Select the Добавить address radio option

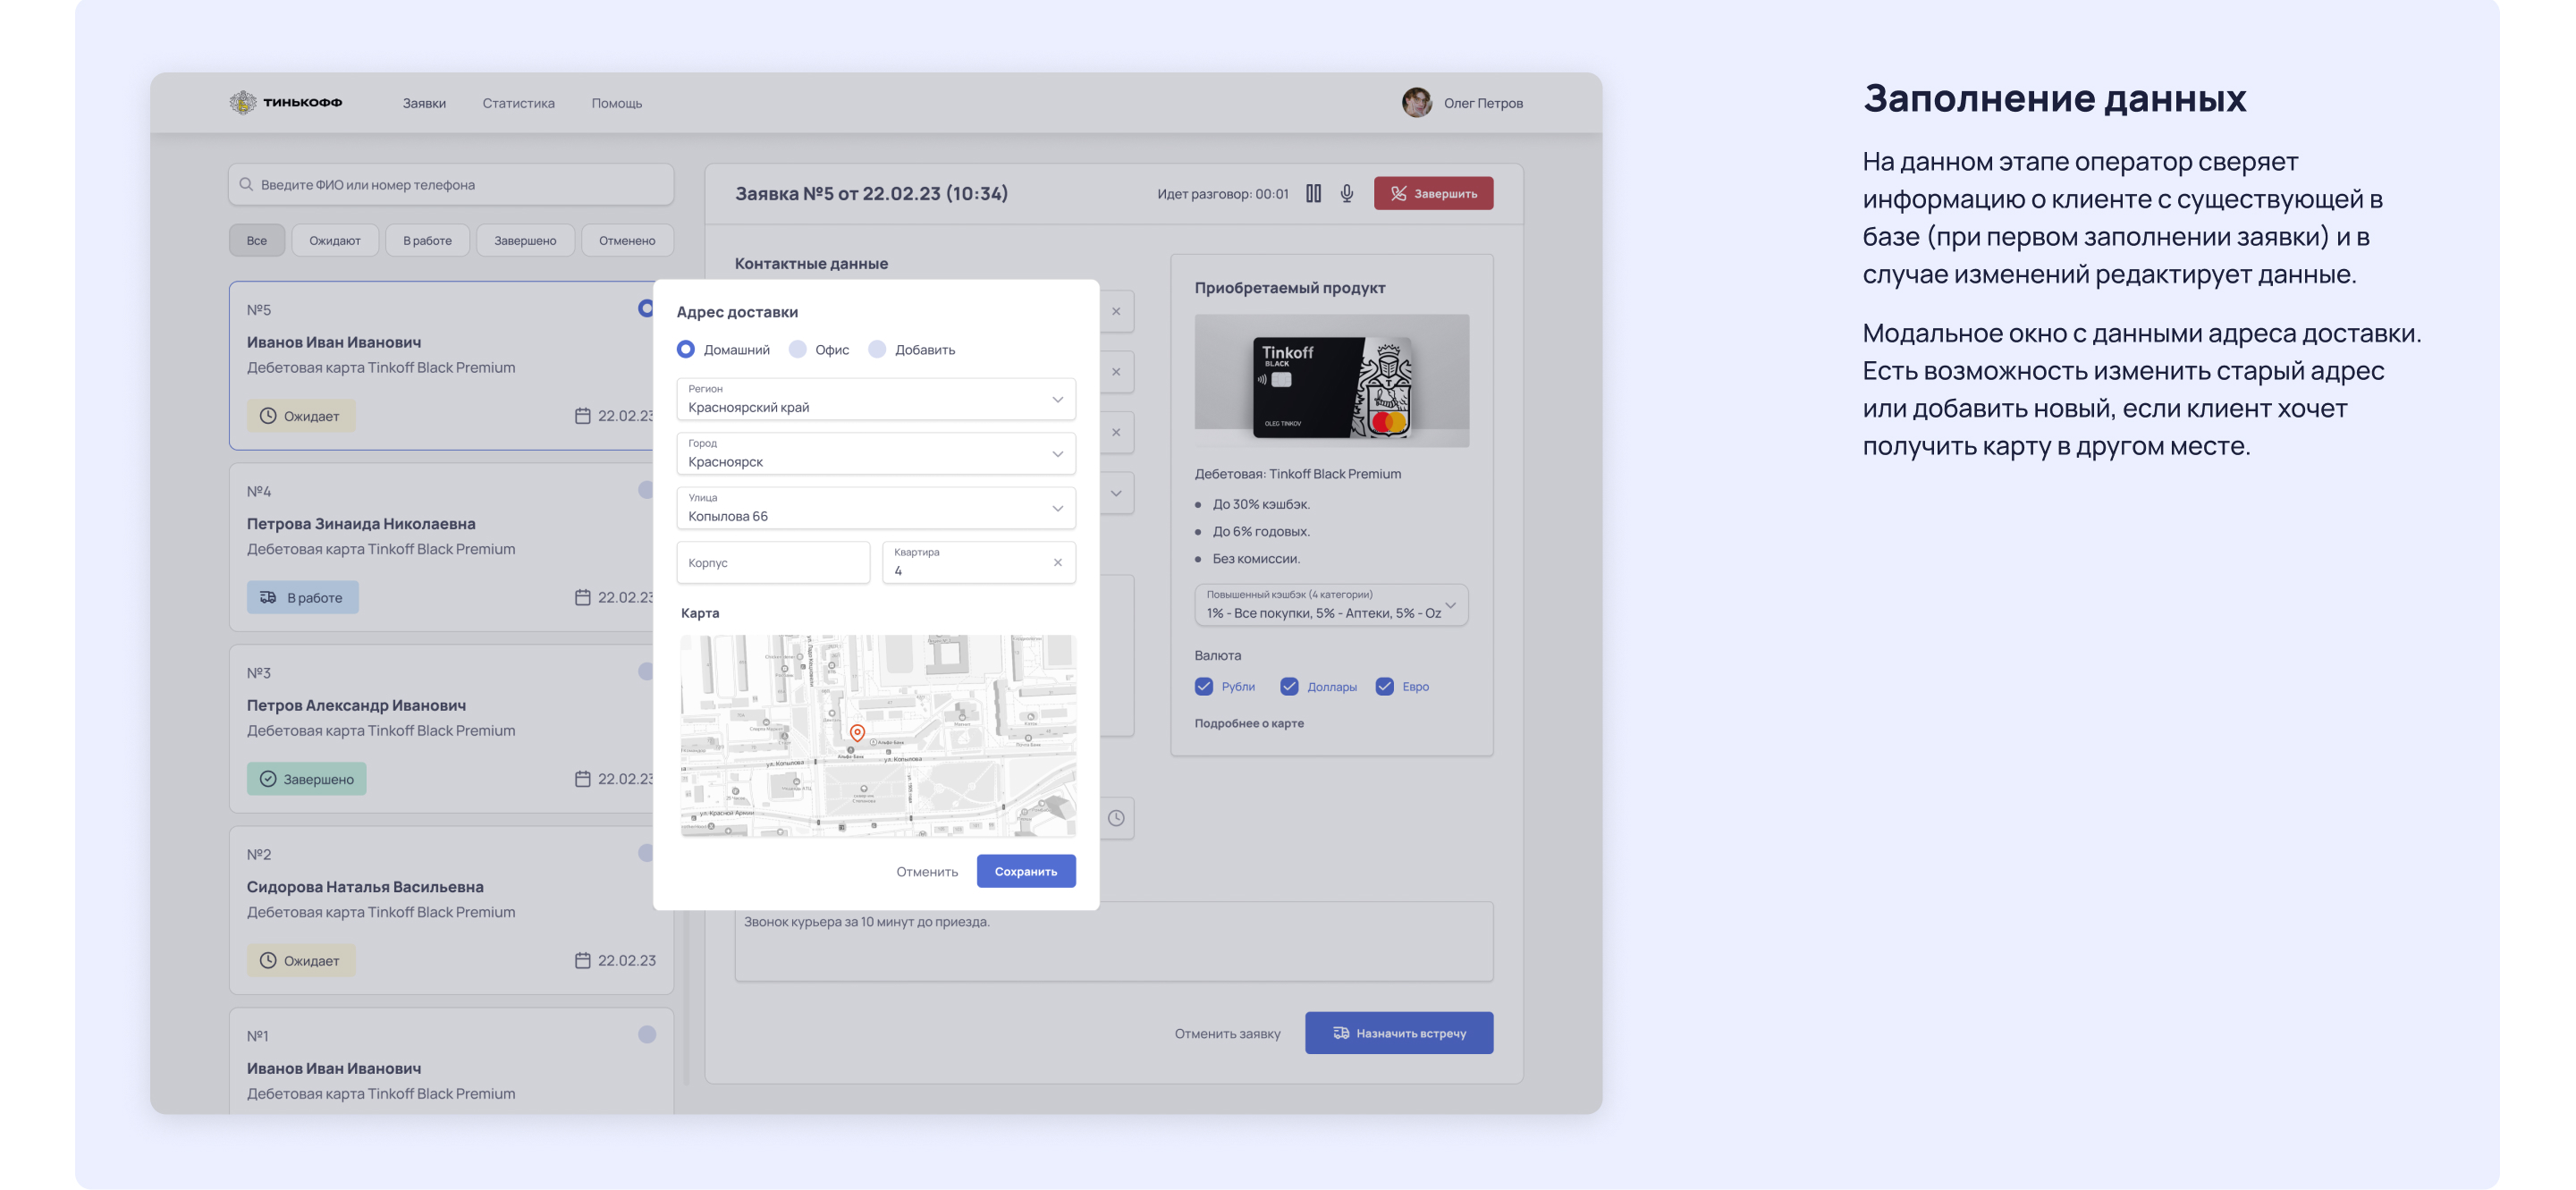pyautogui.click(x=877, y=349)
